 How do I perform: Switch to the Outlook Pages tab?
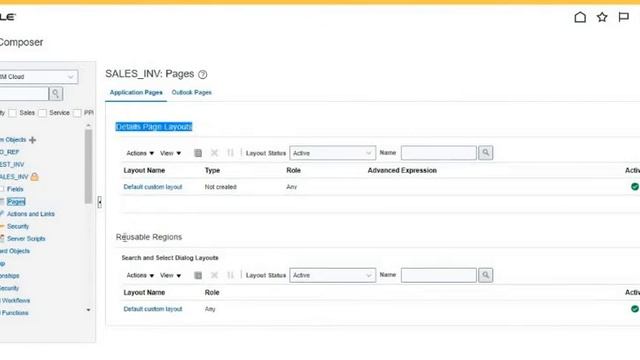[191, 93]
